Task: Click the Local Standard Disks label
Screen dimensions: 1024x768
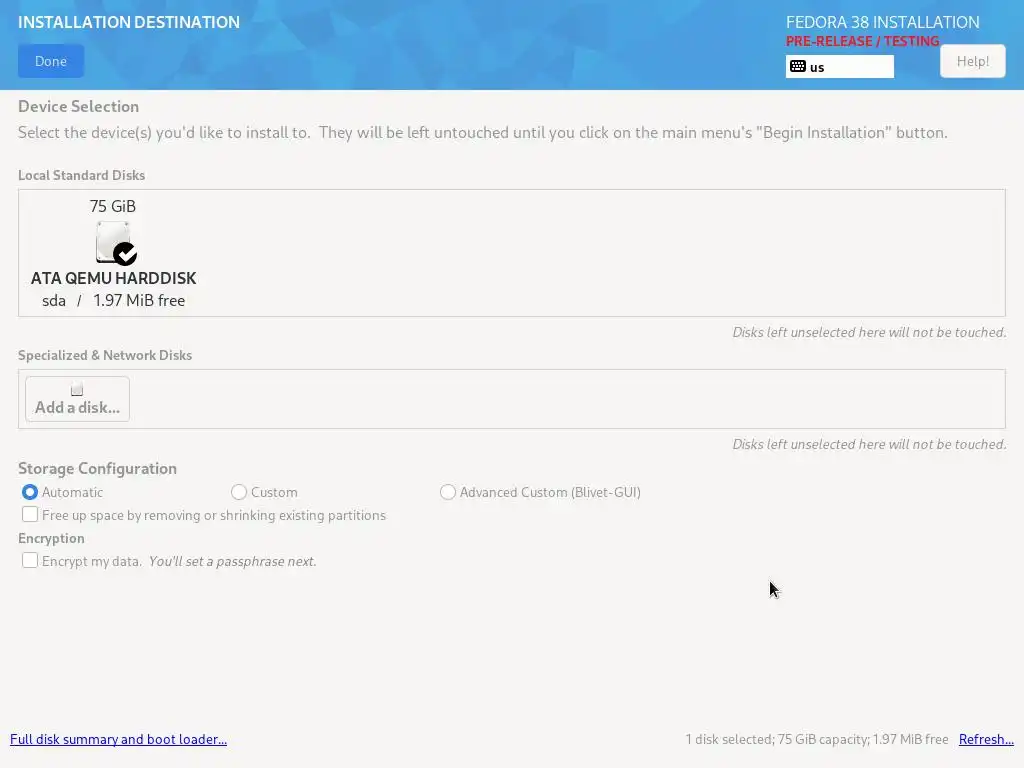Action: click(82, 175)
